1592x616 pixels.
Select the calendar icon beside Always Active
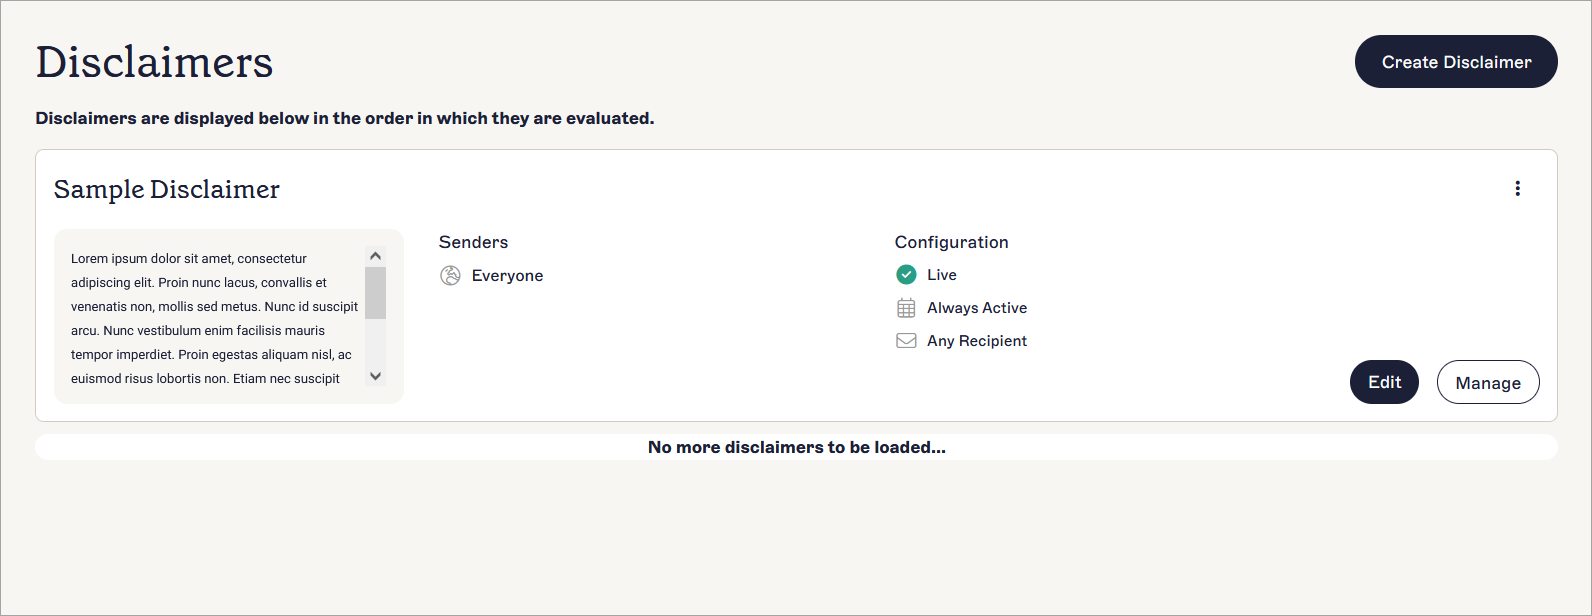tap(906, 307)
